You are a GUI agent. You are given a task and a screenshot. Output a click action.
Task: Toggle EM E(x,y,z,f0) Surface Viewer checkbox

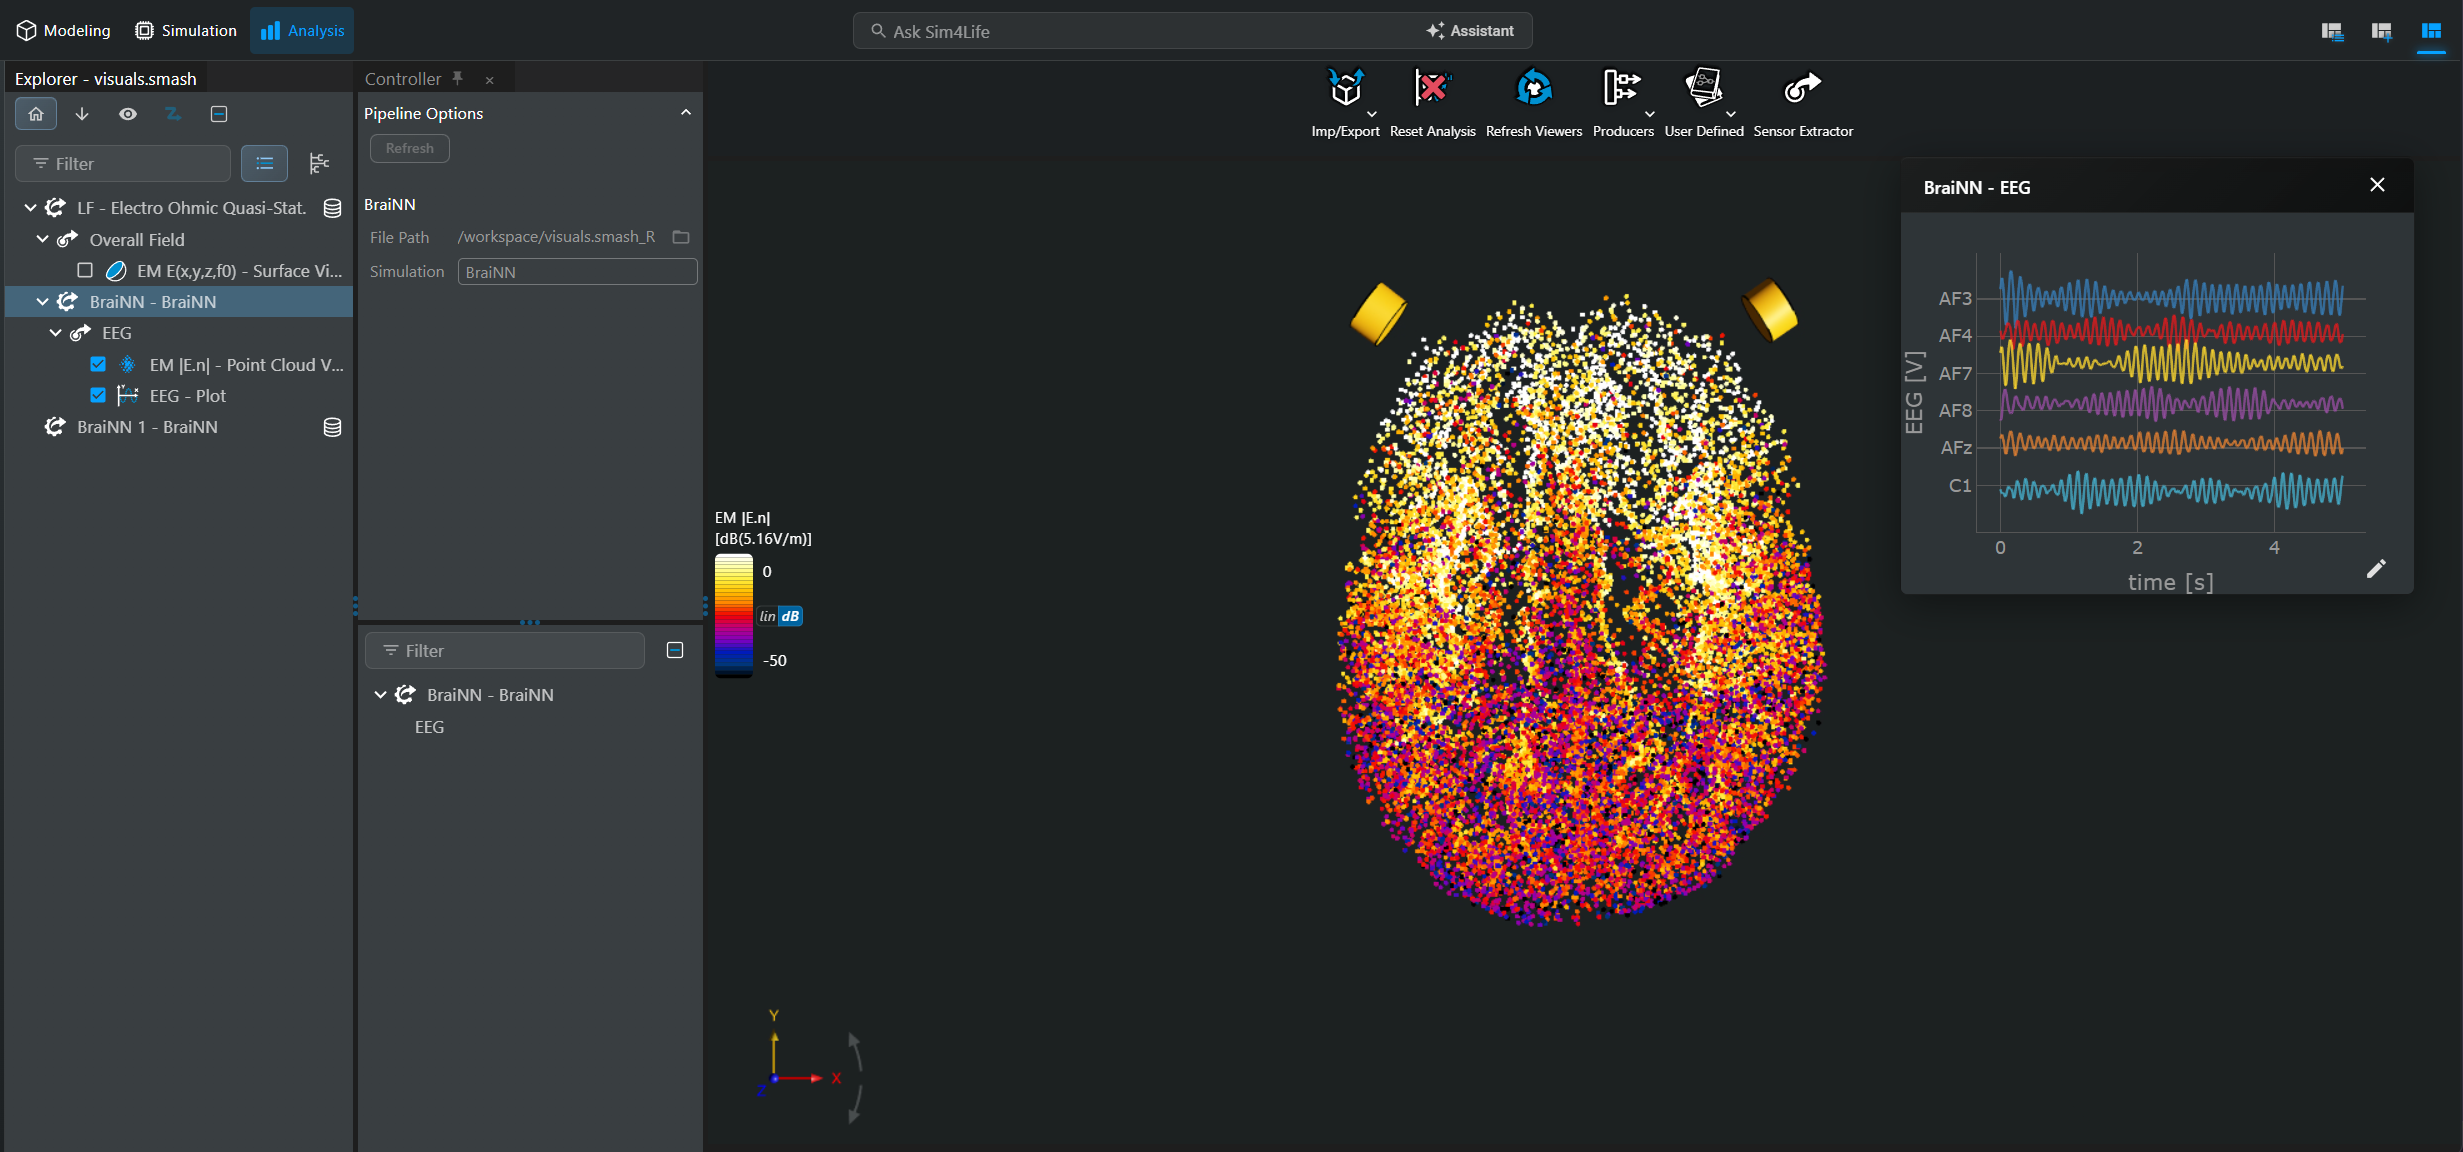pyautogui.click(x=85, y=270)
